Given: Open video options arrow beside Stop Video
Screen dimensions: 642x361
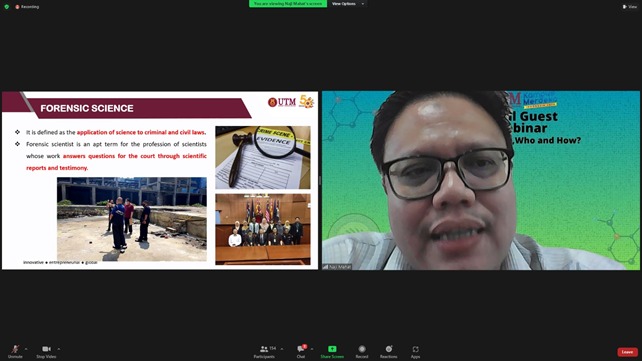Looking at the screenshot, I should tap(59, 349).
